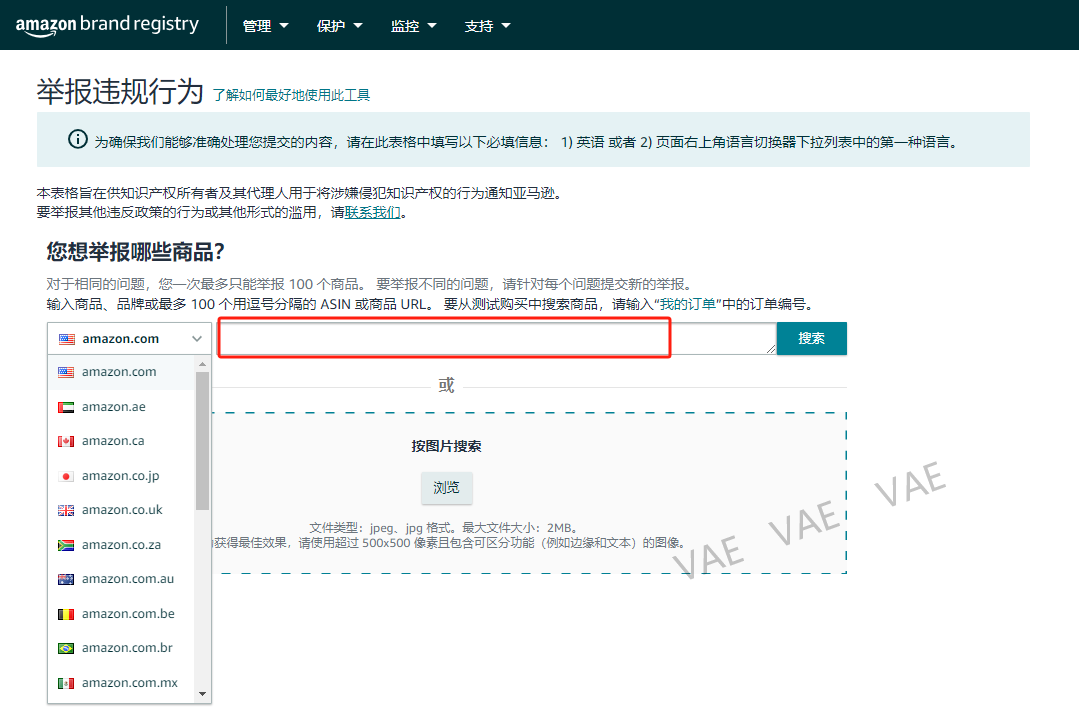
Task: Click the marketplace list scrollbar thumb
Action: point(202,441)
